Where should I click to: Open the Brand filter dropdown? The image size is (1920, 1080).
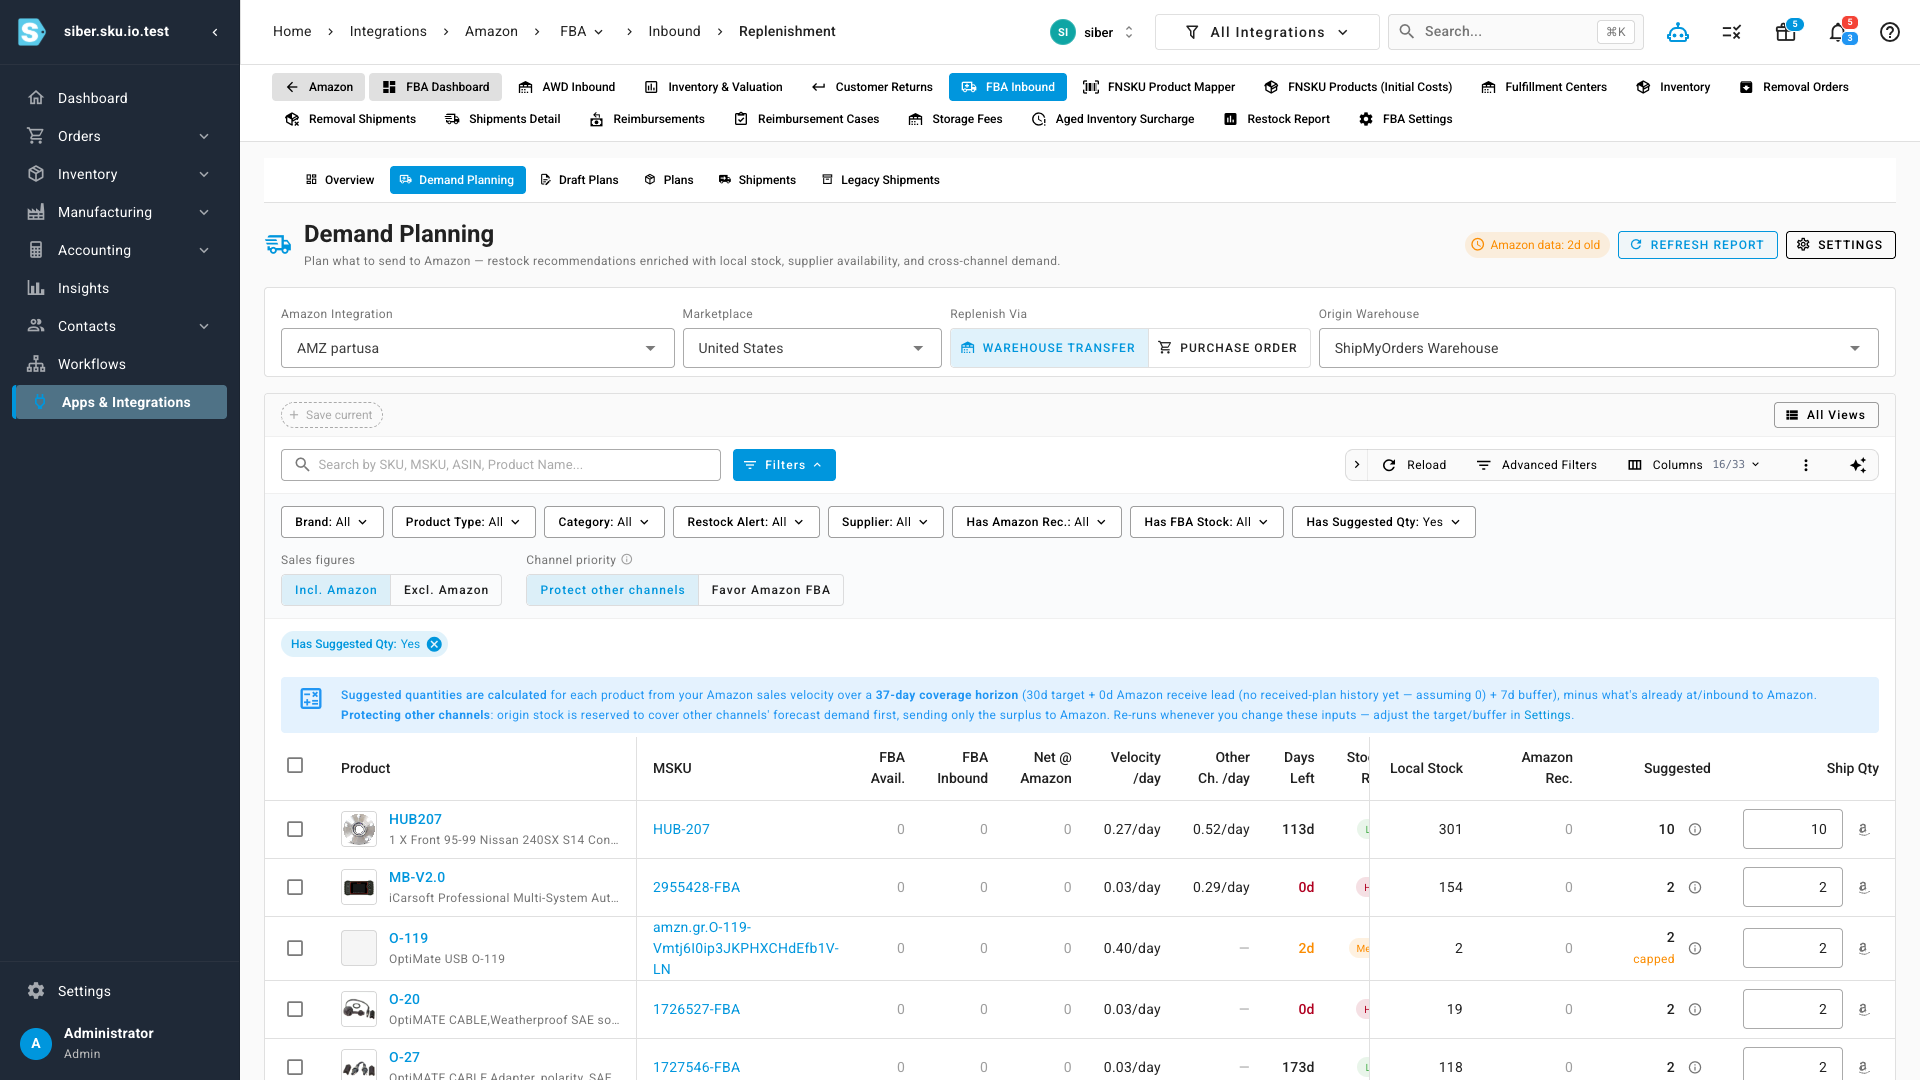(x=332, y=522)
